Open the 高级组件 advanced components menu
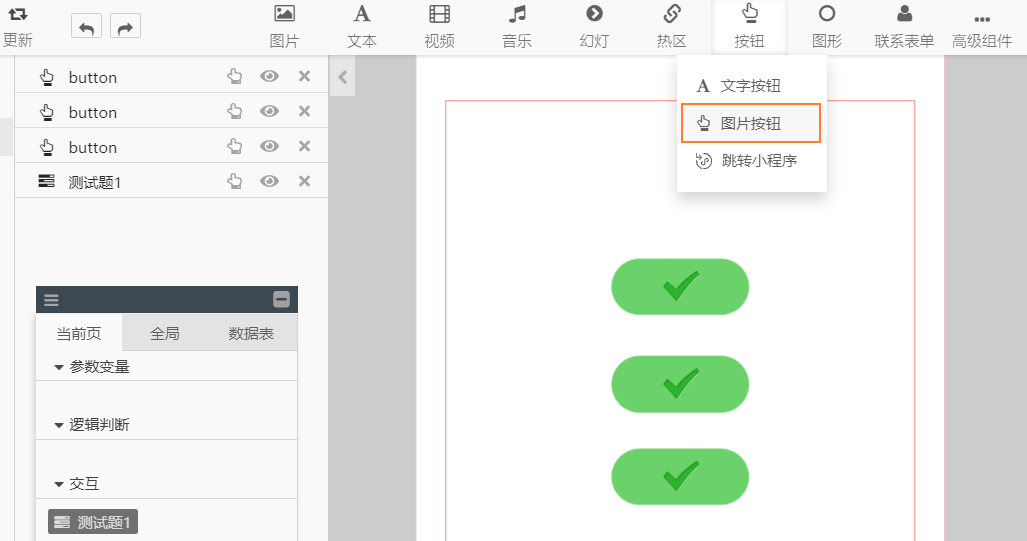The height and width of the screenshot is (541, 1027). pos(982,27)
